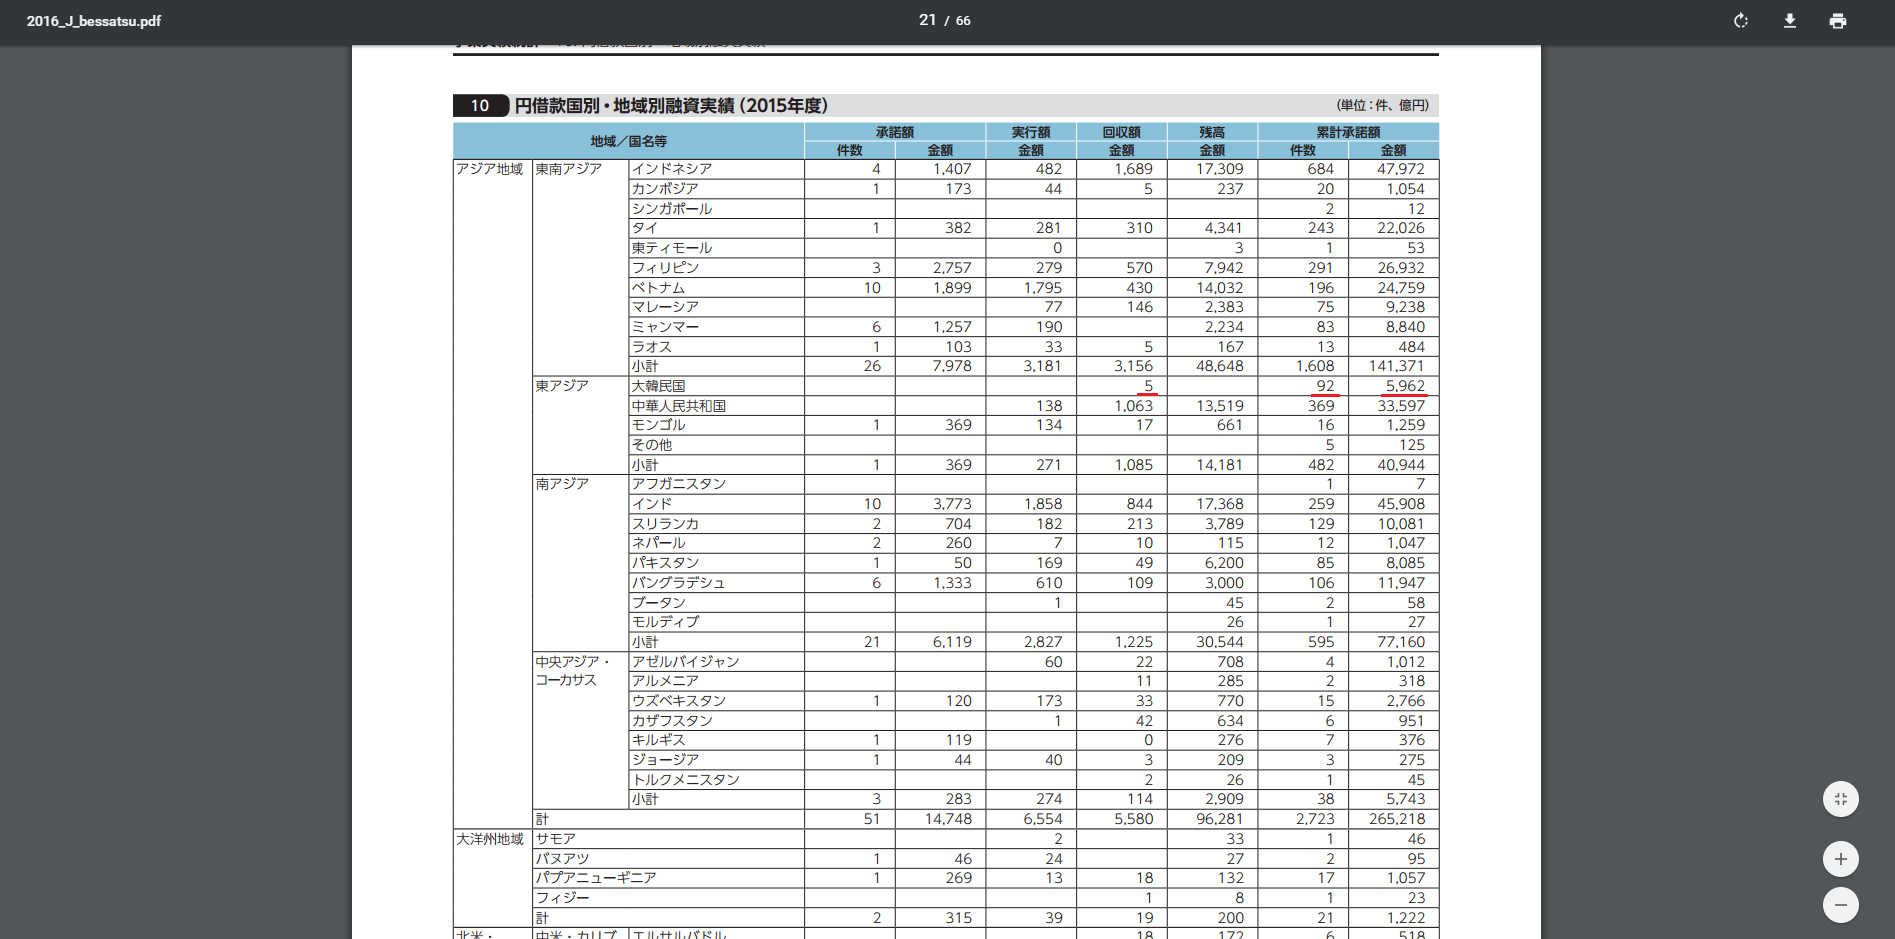Click the 2016_J_bessatsu.pdf file title
This screenshot has height=939, width=1895.
[94, 21]
